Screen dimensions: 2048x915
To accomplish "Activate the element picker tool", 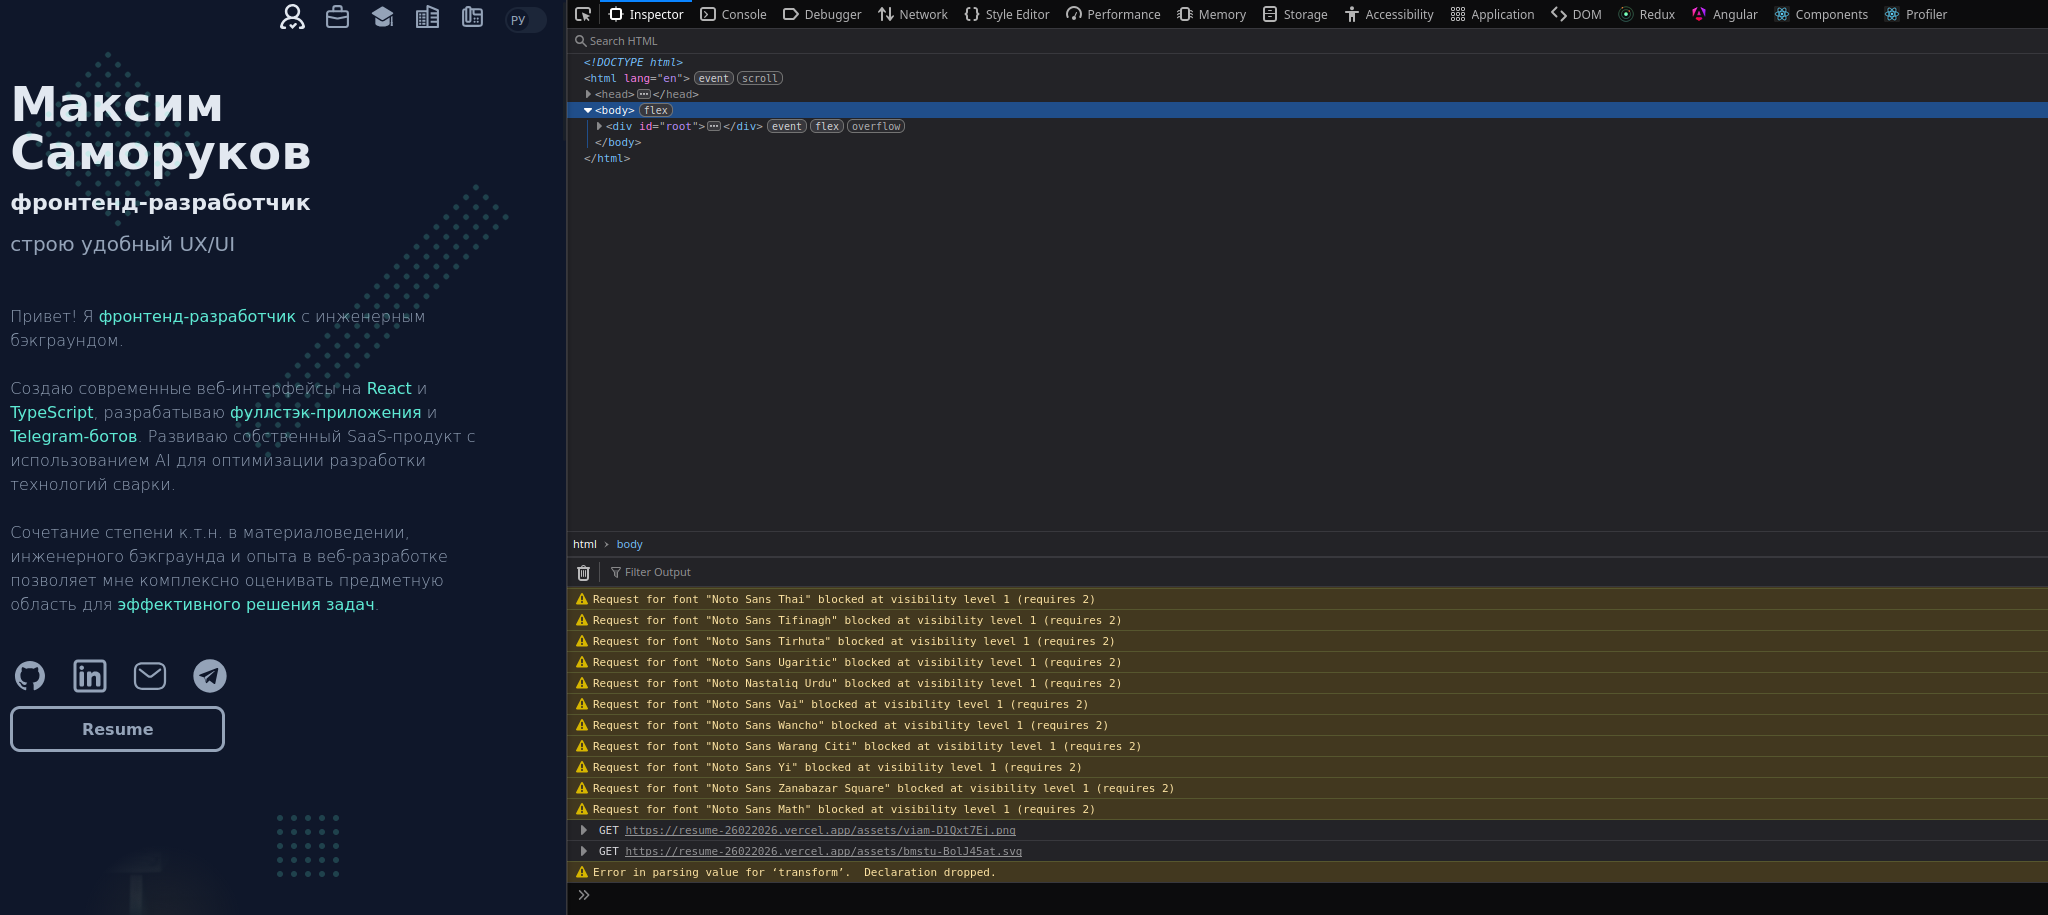I will coord(583,14).
